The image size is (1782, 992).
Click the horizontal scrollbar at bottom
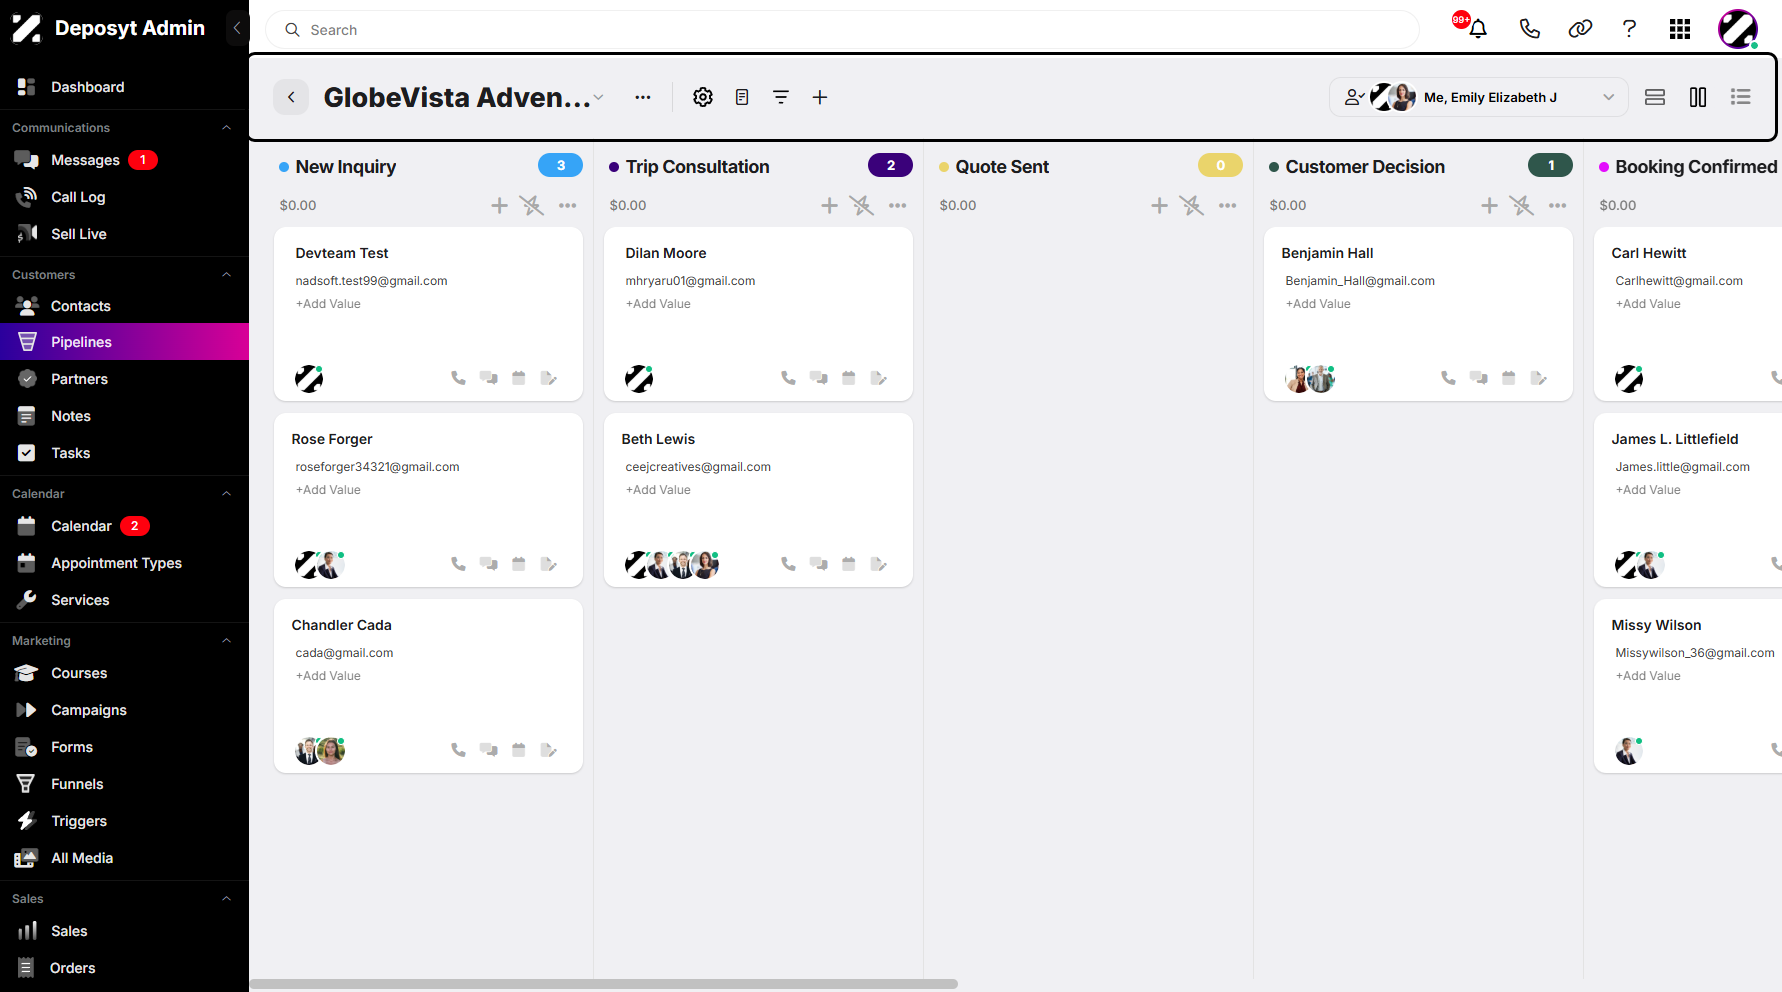tap(604, 984)
